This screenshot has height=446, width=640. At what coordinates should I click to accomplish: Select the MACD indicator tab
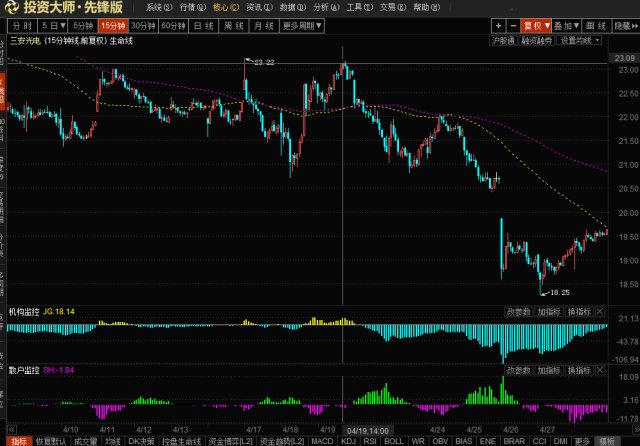[x=322, y=440]
